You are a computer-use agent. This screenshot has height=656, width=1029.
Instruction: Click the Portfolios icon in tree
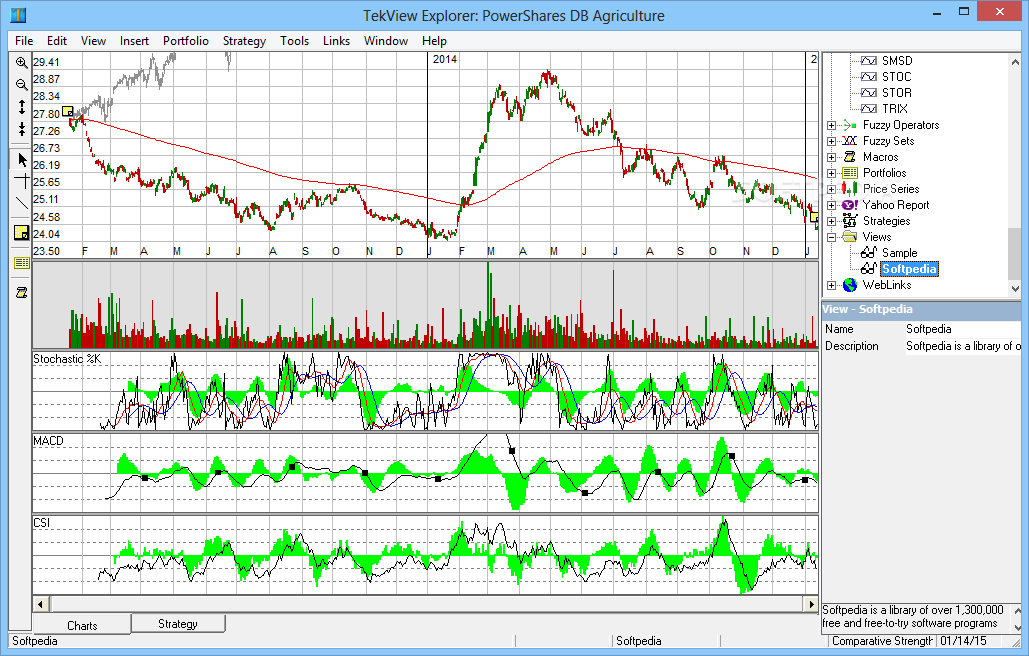coord(850,173)
